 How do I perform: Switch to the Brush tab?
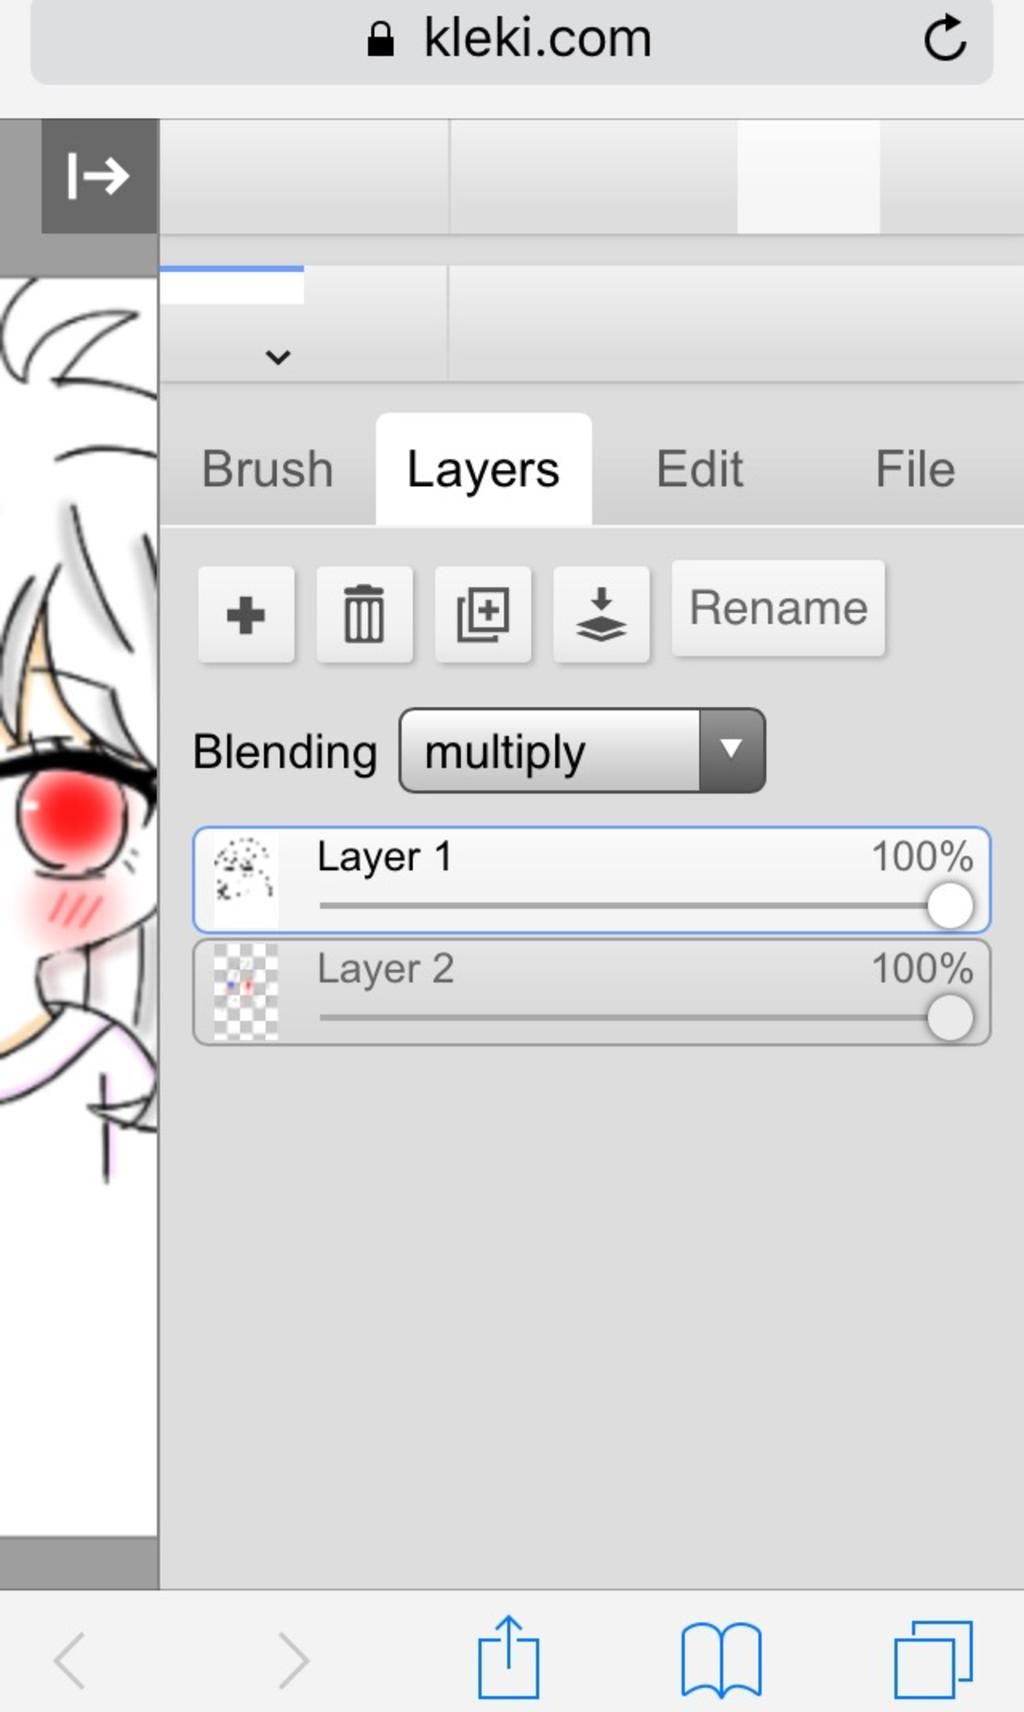click(x=267, y=469)
